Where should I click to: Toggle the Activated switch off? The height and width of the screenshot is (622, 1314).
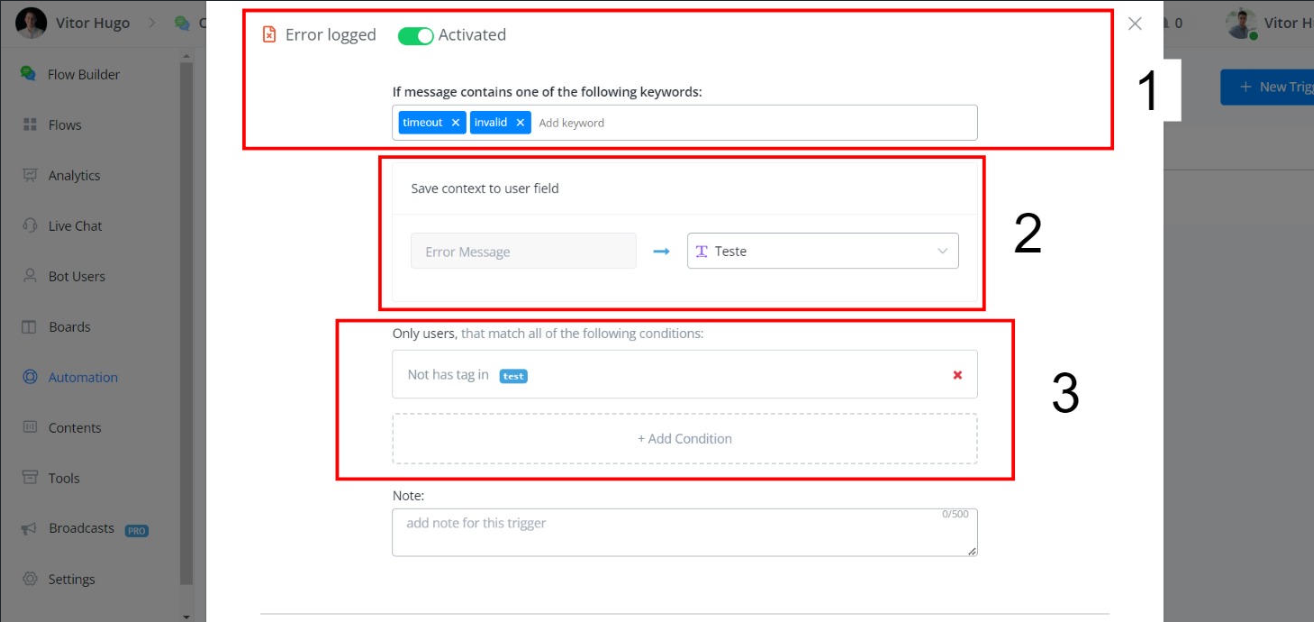tap(415, 35)
